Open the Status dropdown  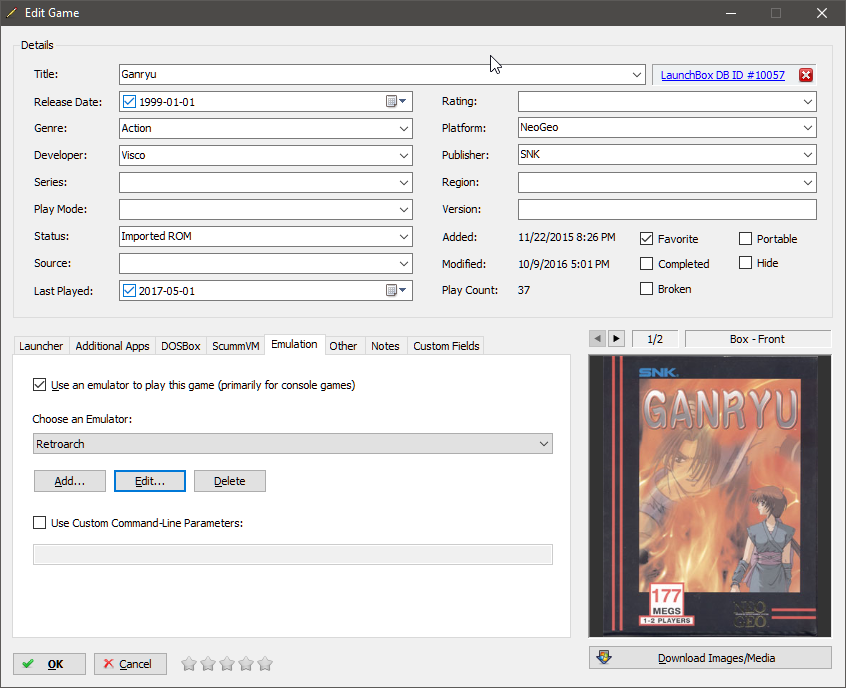click(404, 236)
